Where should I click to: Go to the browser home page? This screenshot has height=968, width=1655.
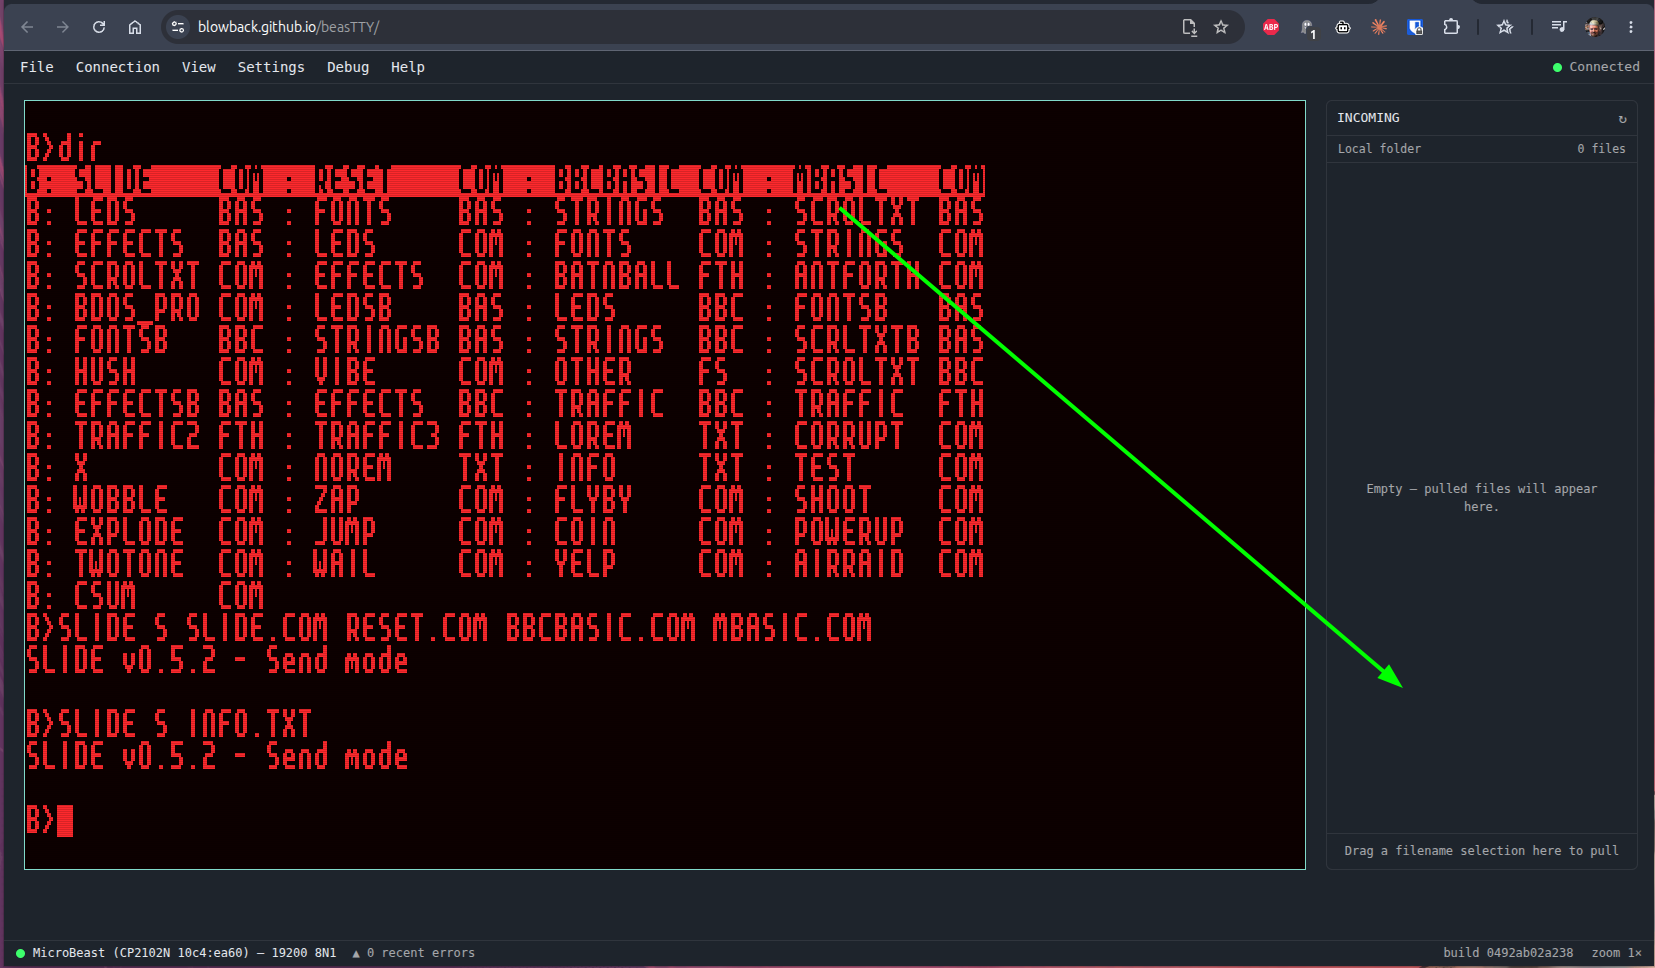pyautogui.click(x=135, y=27)
